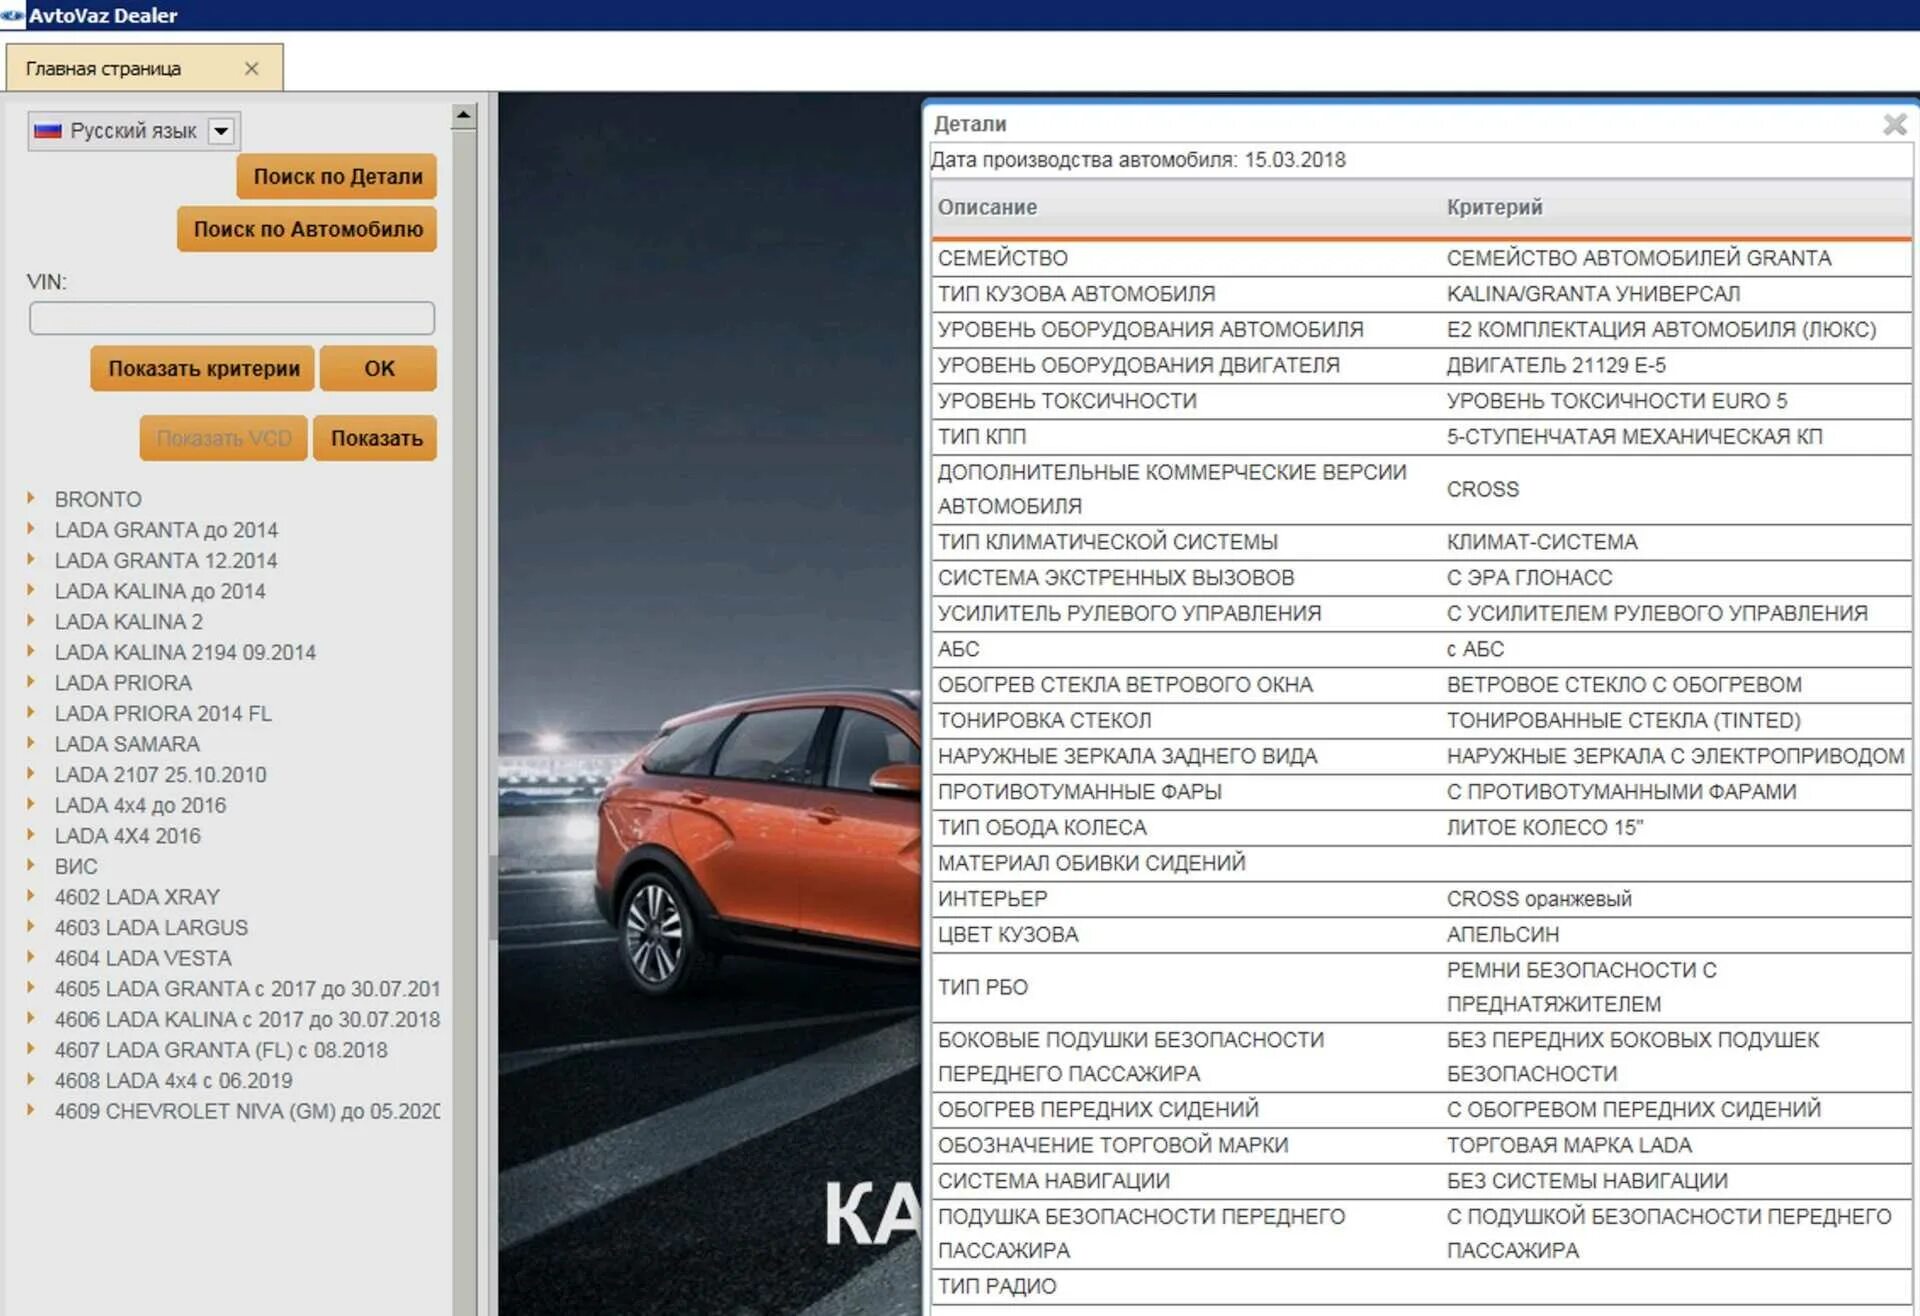Expand the 4604 LADA VESTA node
1920x1316 pixels.
point(31,957)
